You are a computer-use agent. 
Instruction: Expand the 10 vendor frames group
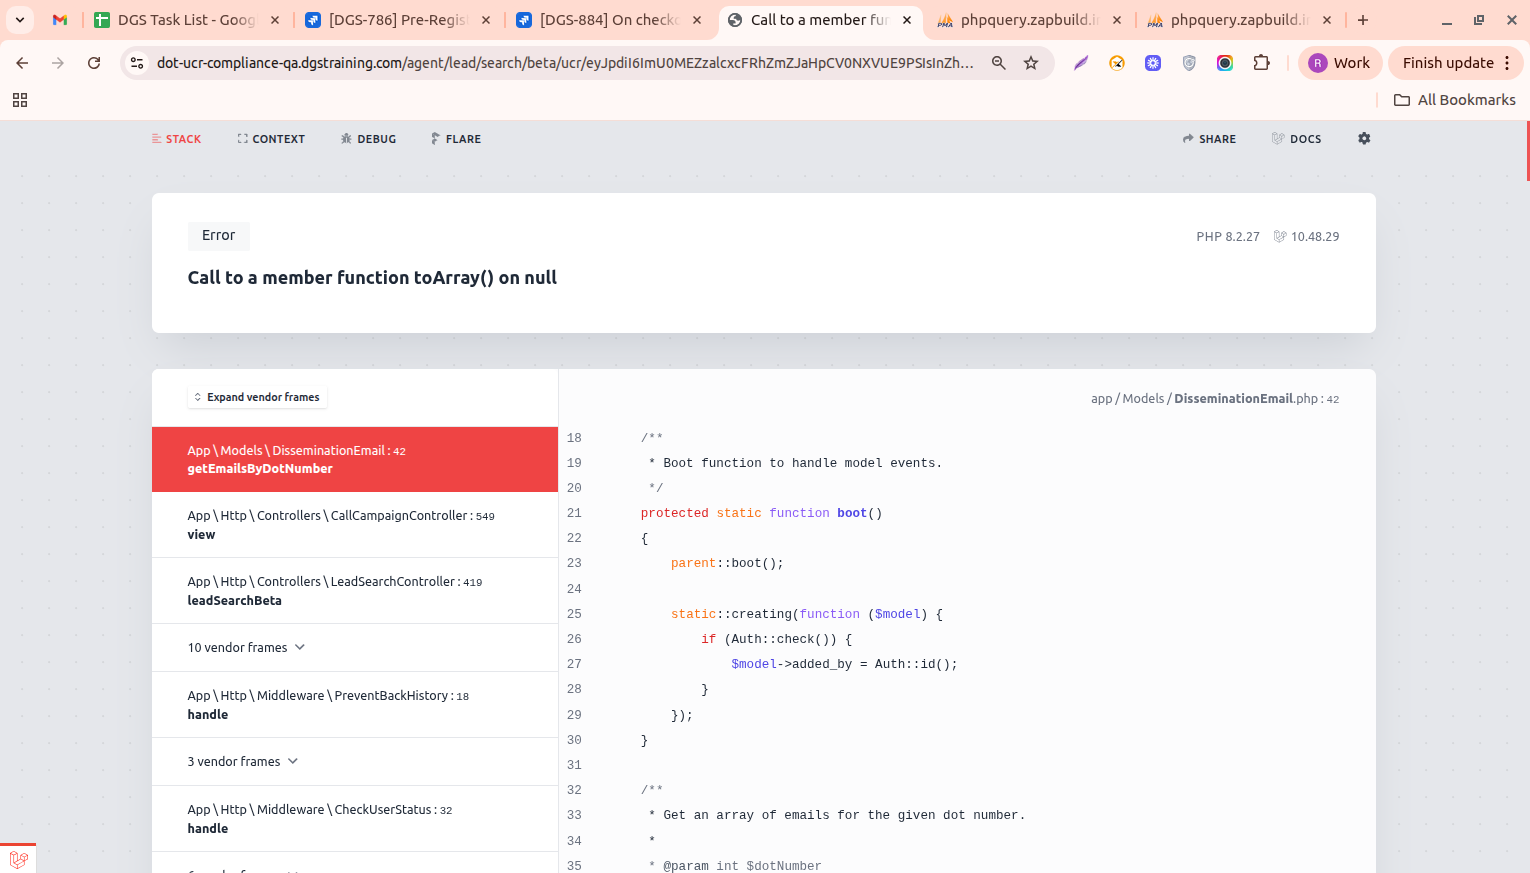click(246, 647)
